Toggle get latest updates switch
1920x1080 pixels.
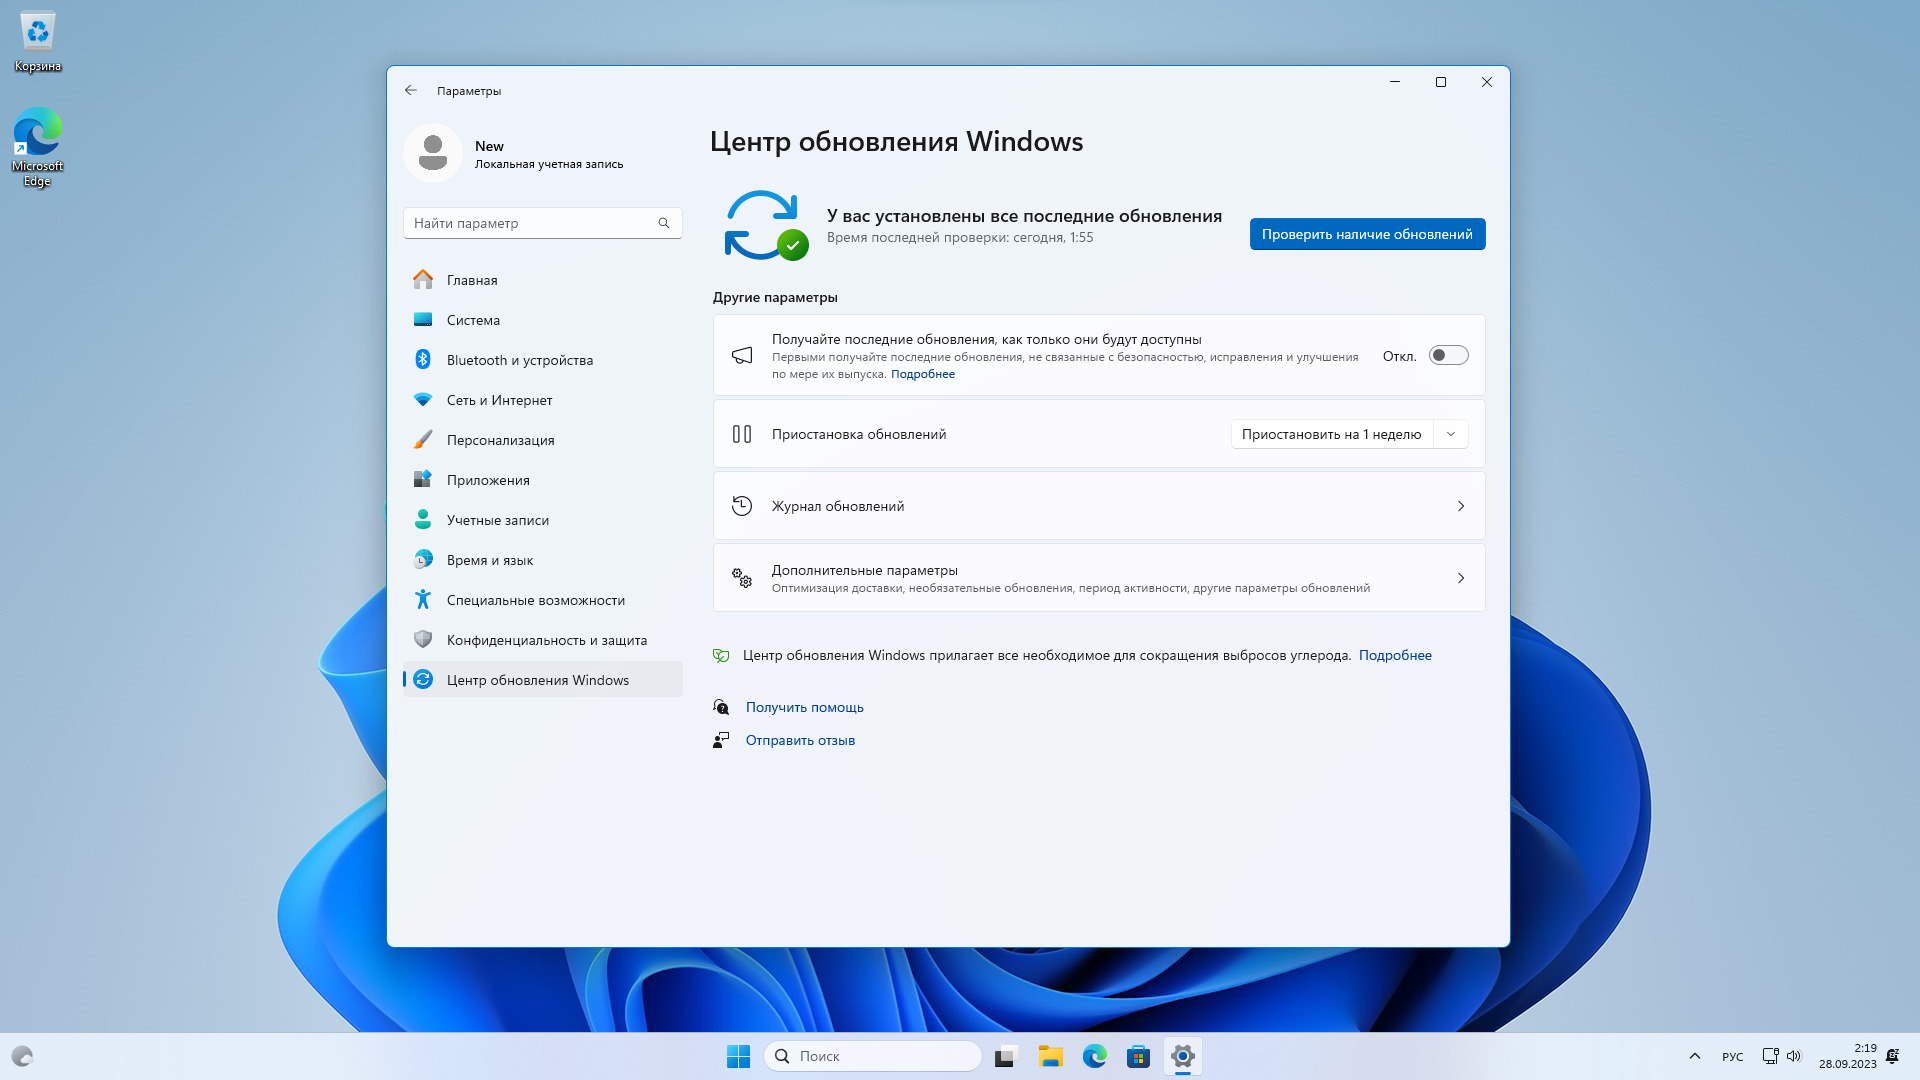click(1448, 356)
